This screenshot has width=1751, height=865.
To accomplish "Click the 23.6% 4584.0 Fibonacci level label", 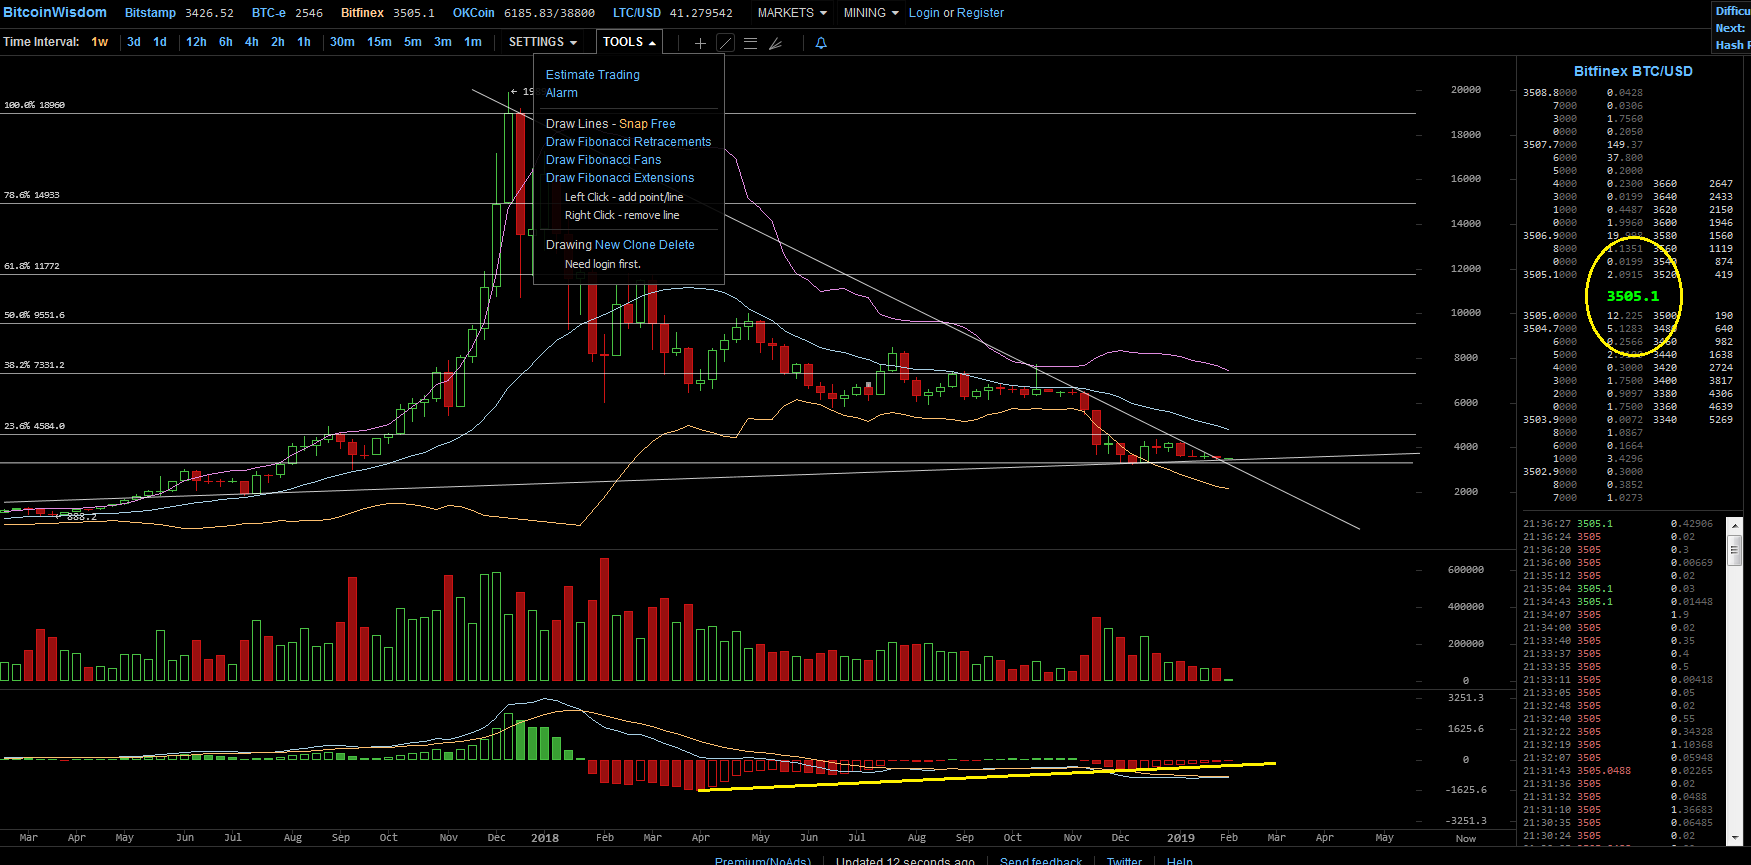I will pos(34,426).
